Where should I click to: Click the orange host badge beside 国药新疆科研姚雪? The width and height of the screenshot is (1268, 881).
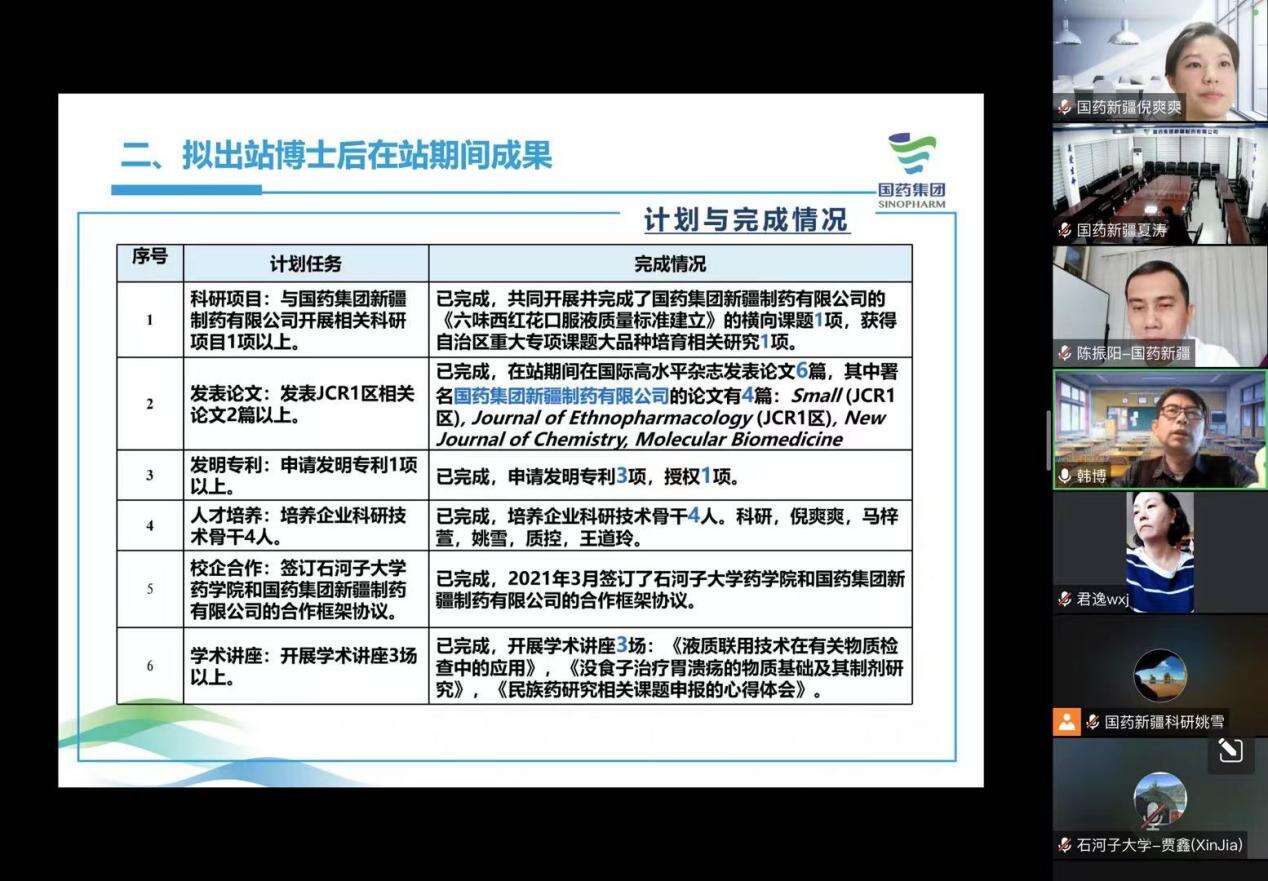[x=1066, y=721]
